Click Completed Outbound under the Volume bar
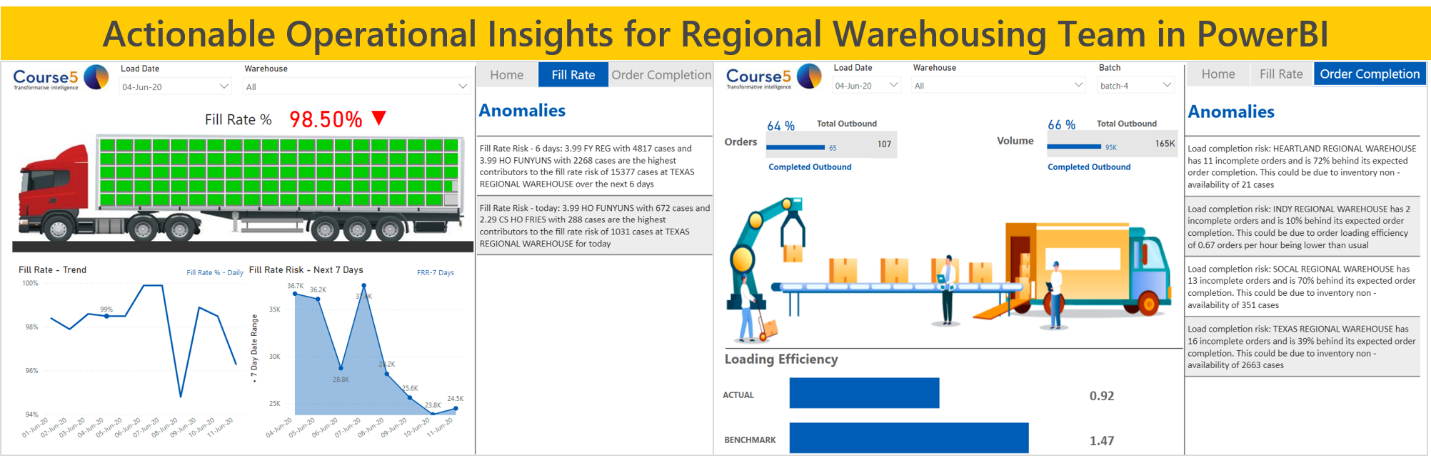 click(1089, 167)
